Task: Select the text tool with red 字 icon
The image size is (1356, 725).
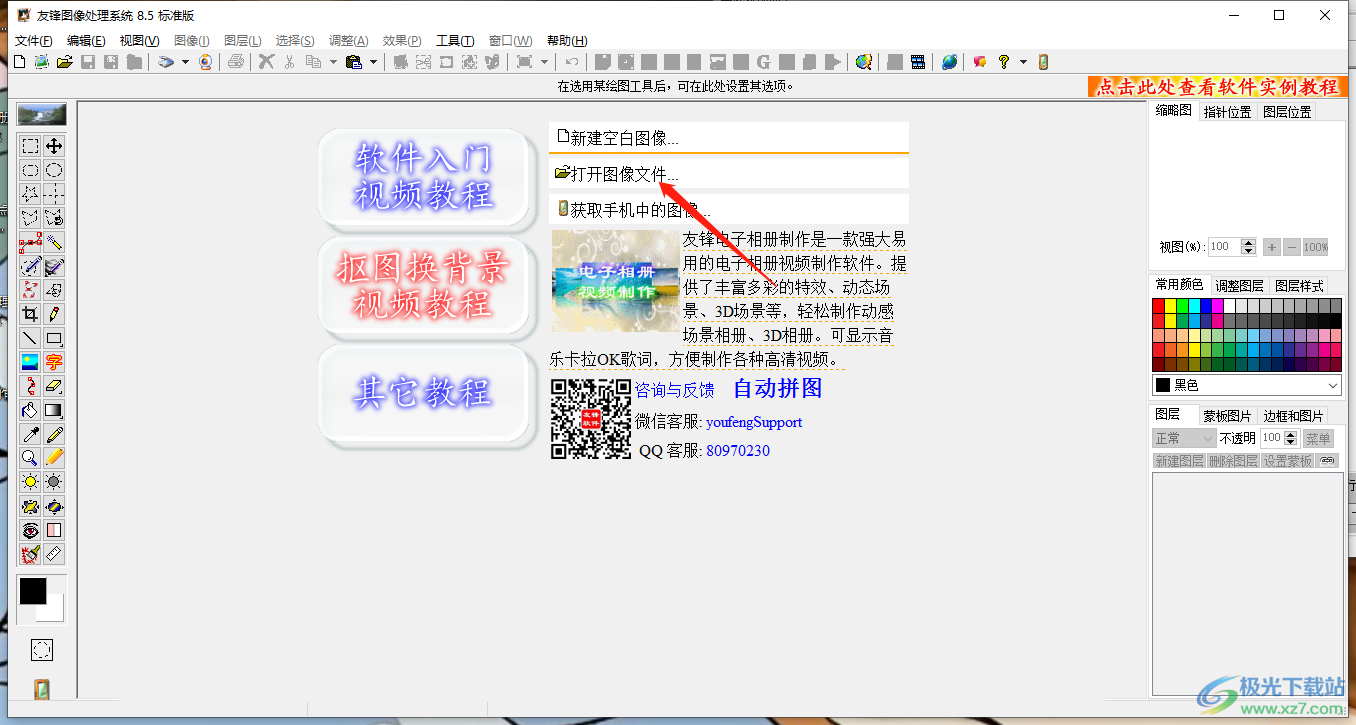Action: [x=55, y=362]
